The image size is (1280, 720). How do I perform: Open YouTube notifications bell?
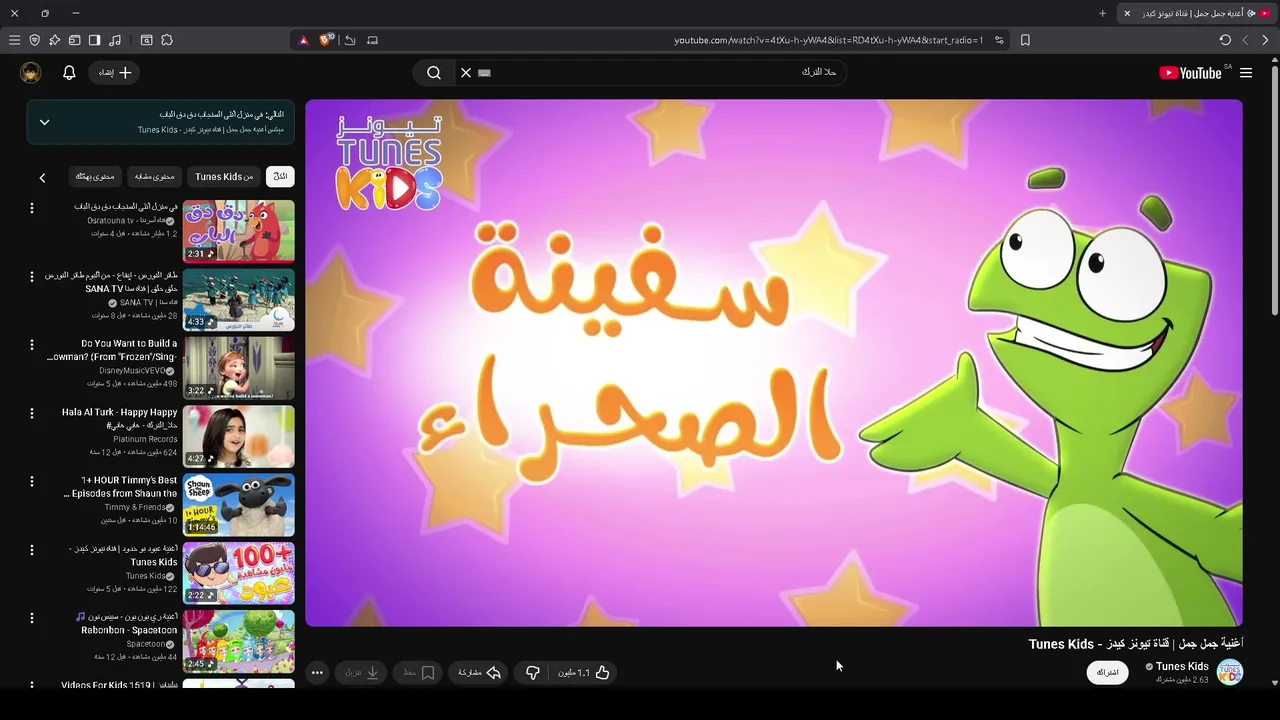(69, 72)
